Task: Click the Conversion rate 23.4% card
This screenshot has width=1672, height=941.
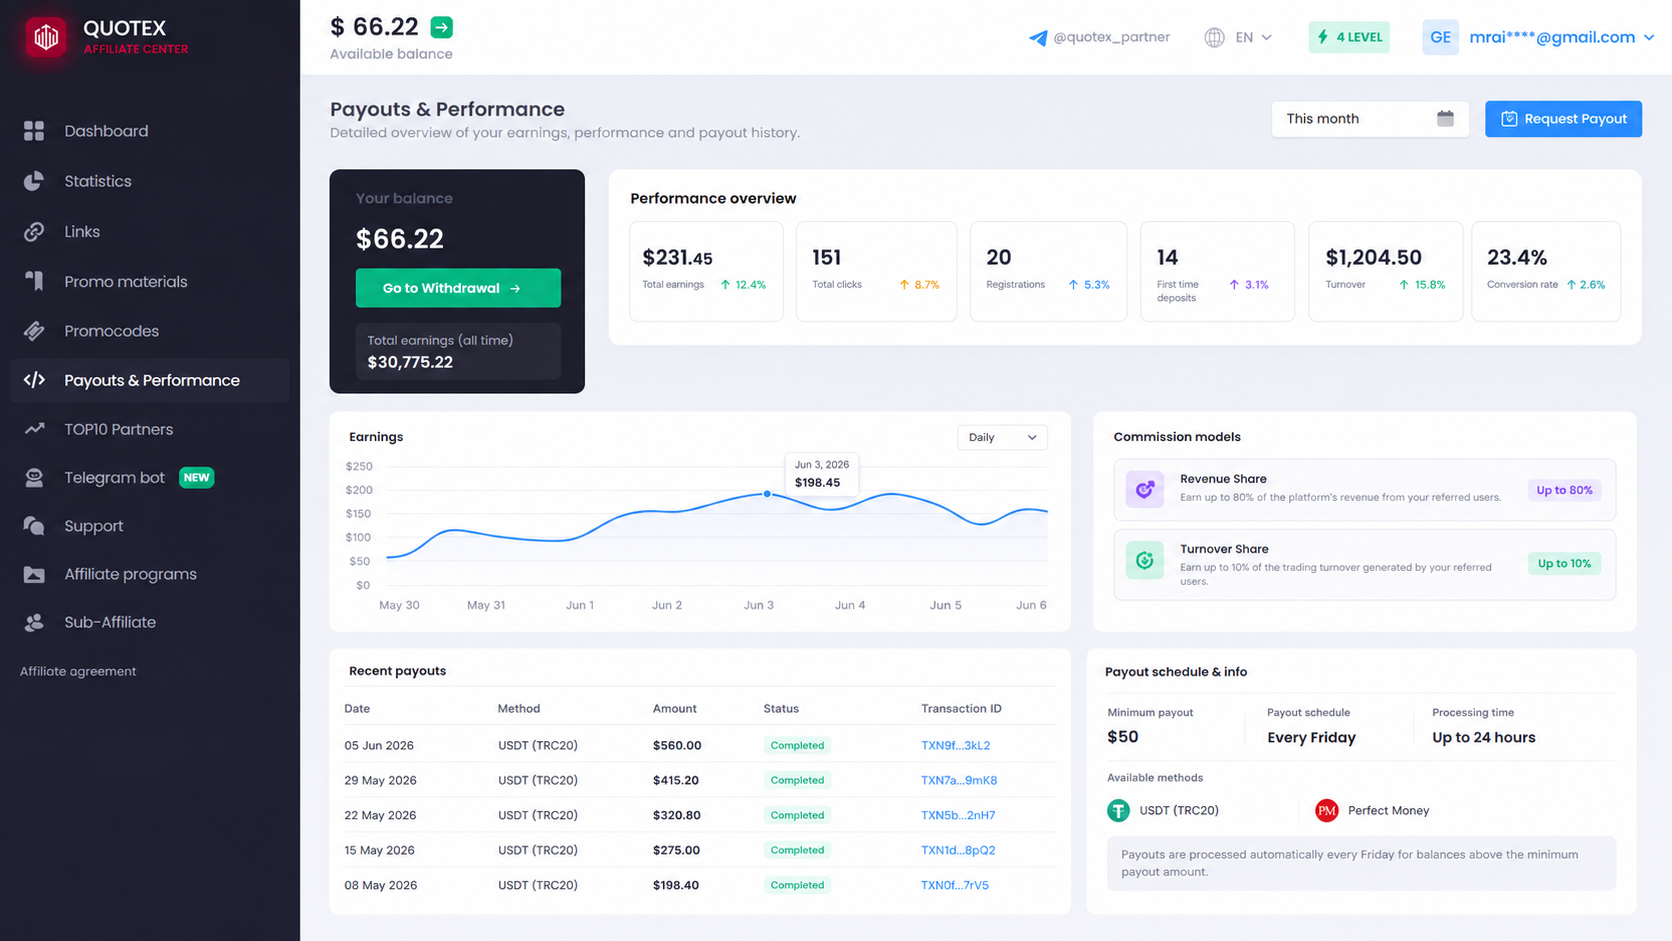Action: tap(1546, 271)
